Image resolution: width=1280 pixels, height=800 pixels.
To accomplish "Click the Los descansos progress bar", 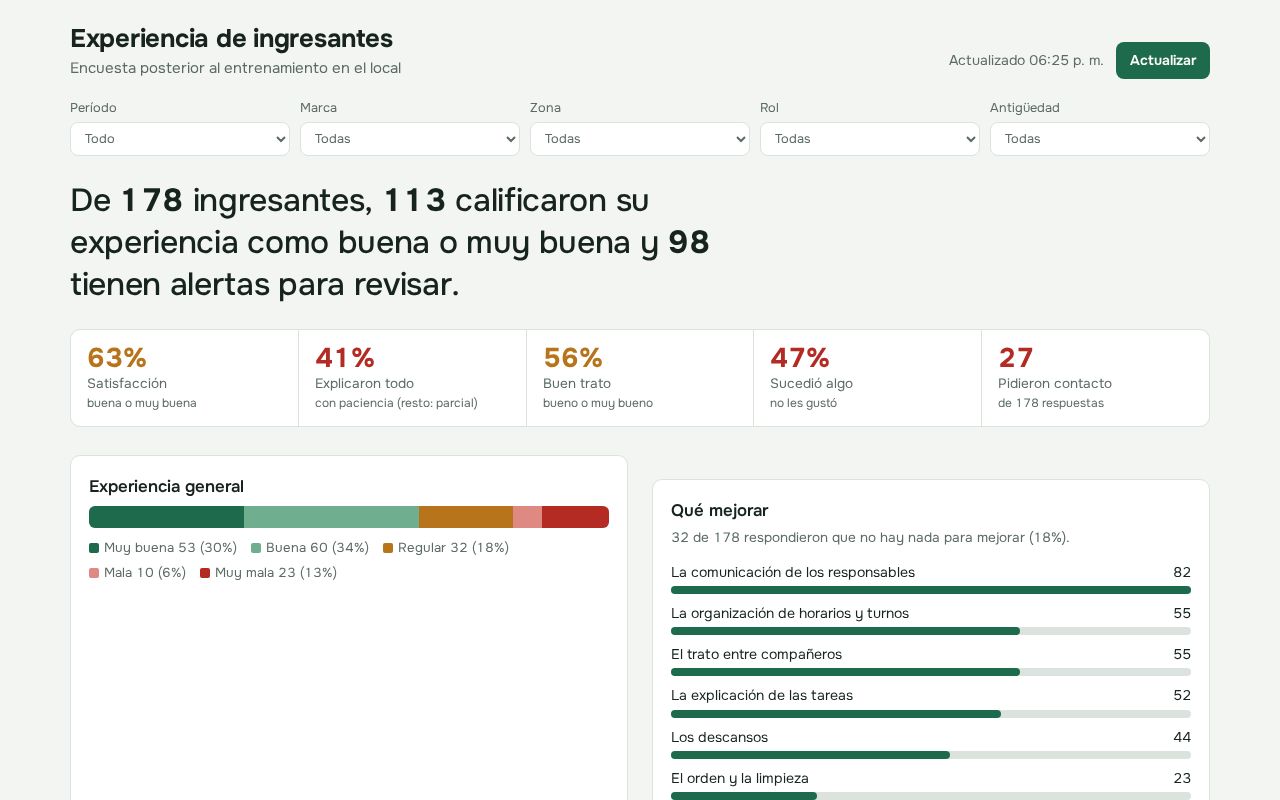I will click(931, 755).
